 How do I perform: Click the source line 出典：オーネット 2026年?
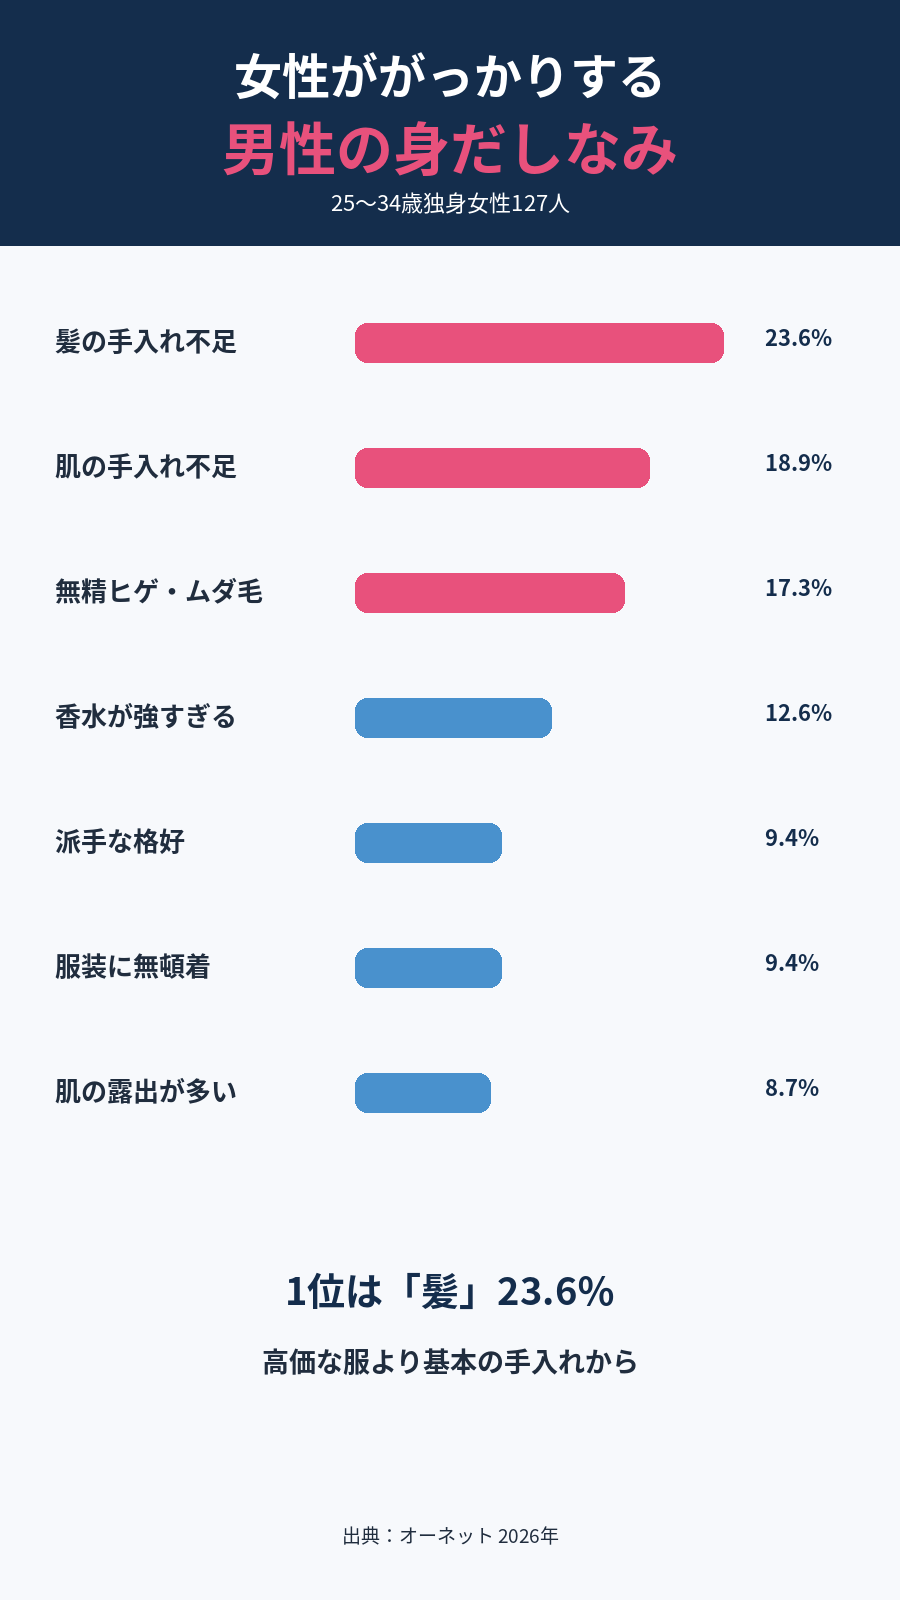point(450,1536)
